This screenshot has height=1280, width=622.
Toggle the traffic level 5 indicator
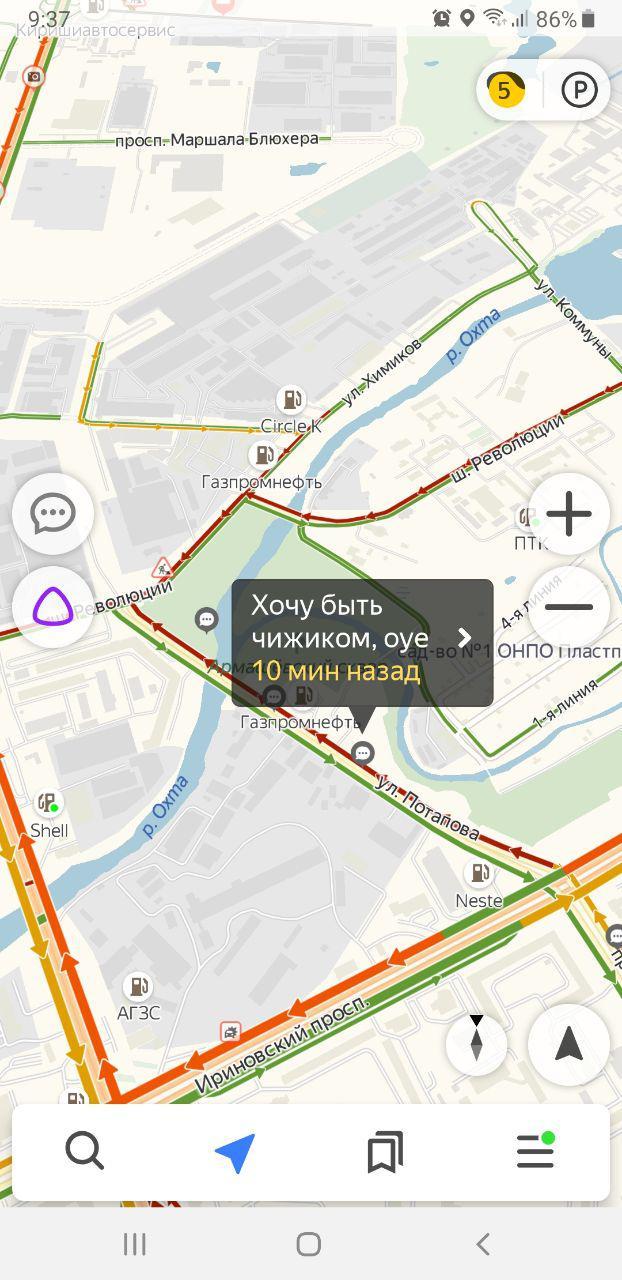coord(506,90)
